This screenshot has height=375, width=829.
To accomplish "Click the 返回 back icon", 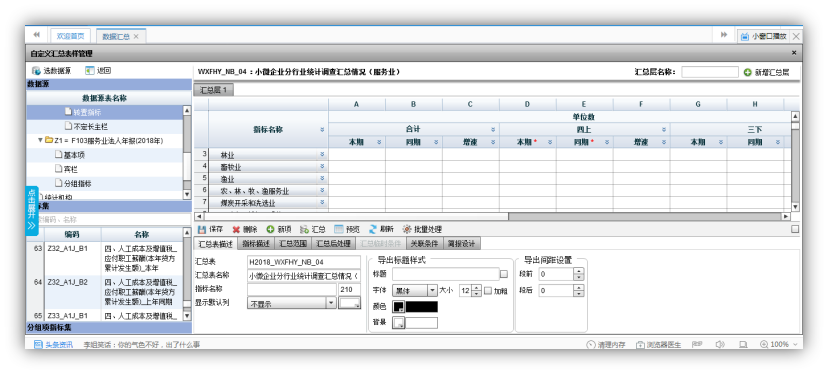I will [89, 70].
